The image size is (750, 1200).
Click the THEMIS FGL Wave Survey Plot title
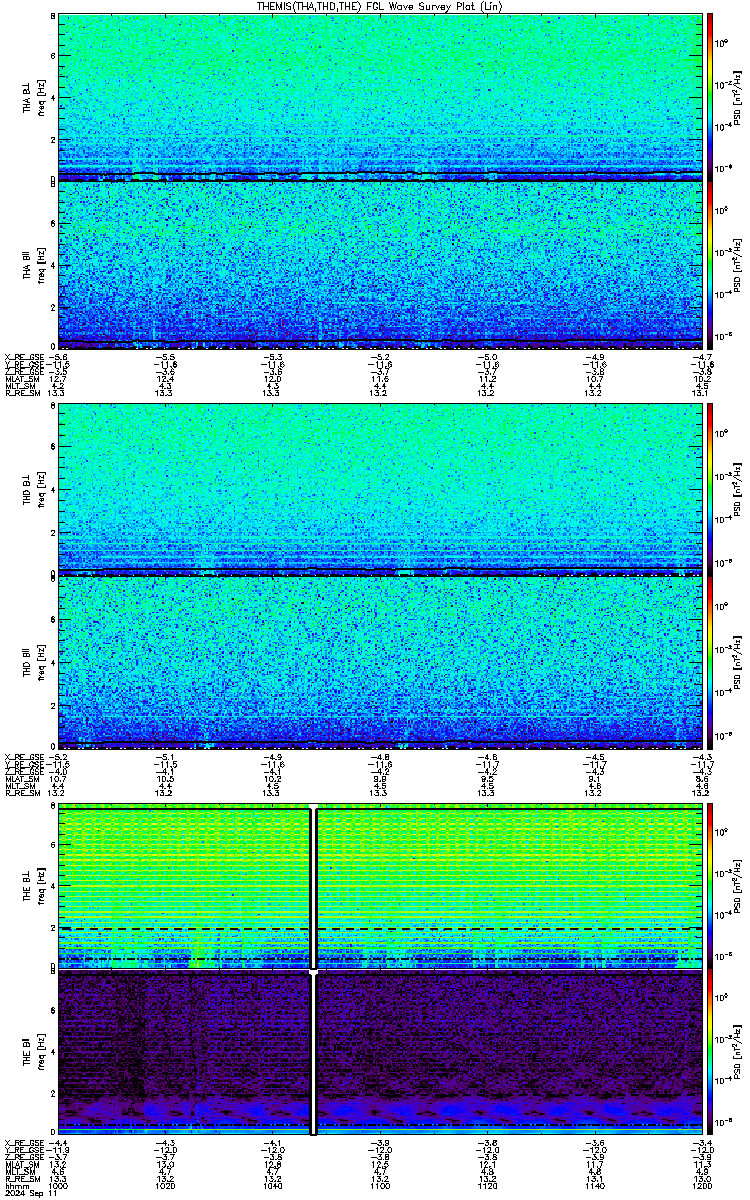point(379,6)
